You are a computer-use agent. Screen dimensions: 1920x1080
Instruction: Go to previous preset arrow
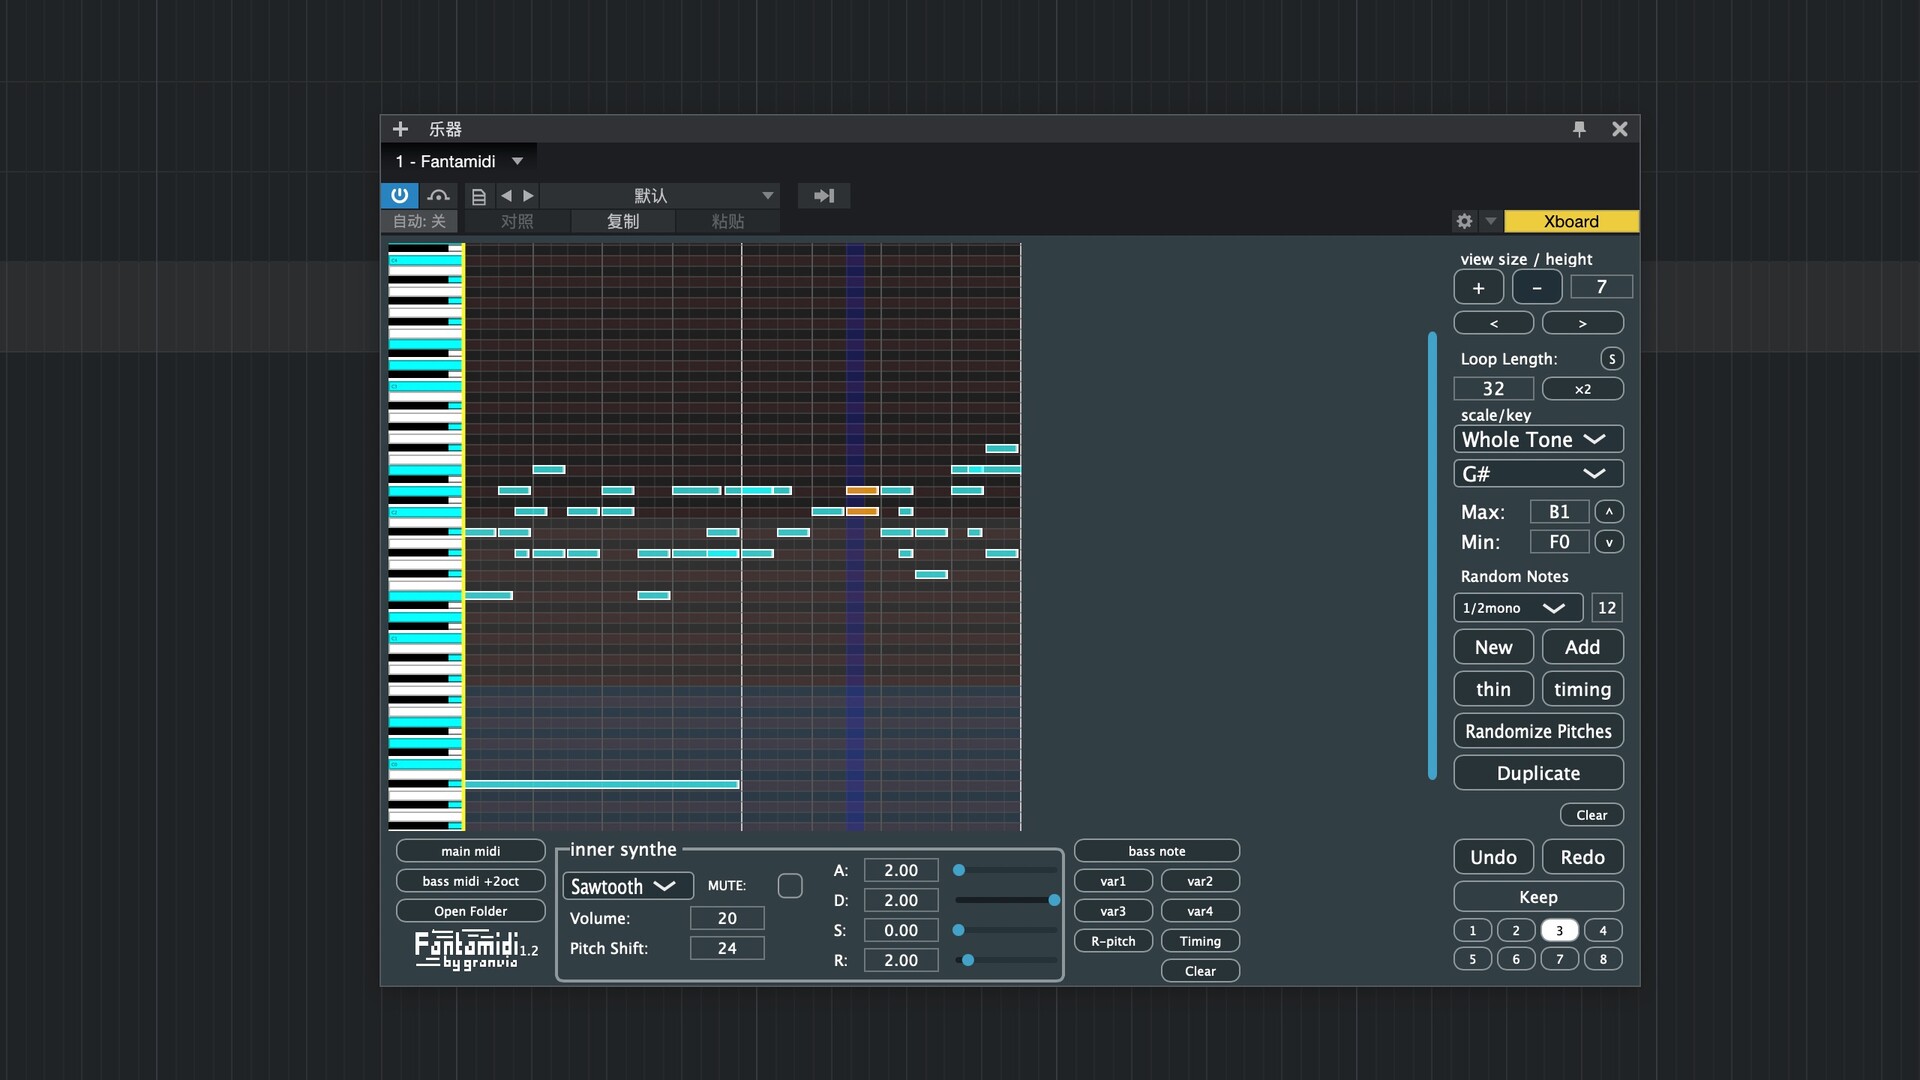click(x=507, y=196)
